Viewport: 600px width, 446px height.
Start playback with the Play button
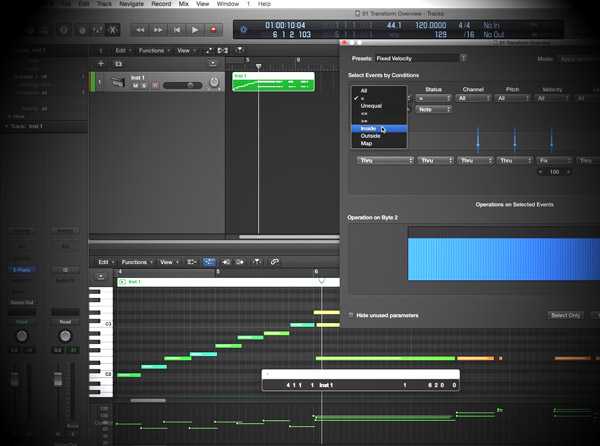pos(195,29)
